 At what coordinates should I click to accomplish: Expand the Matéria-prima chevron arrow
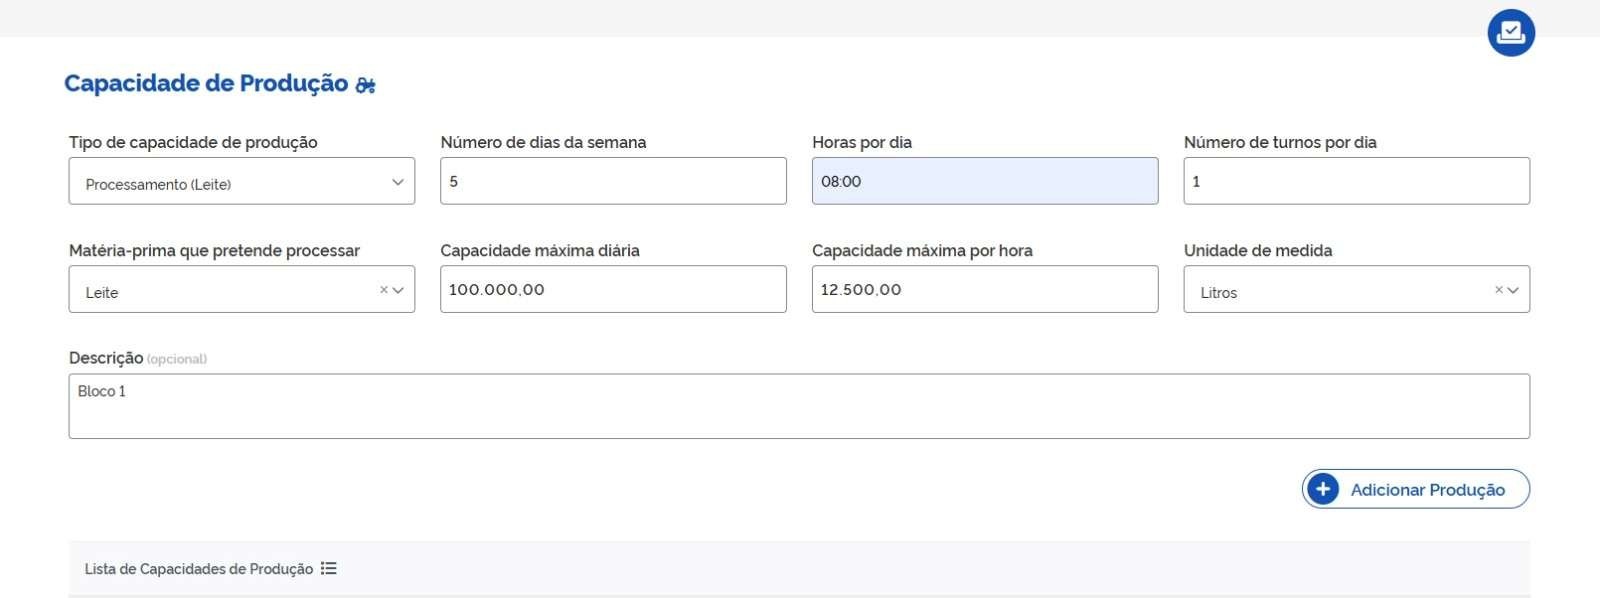(x=398, y=290)
